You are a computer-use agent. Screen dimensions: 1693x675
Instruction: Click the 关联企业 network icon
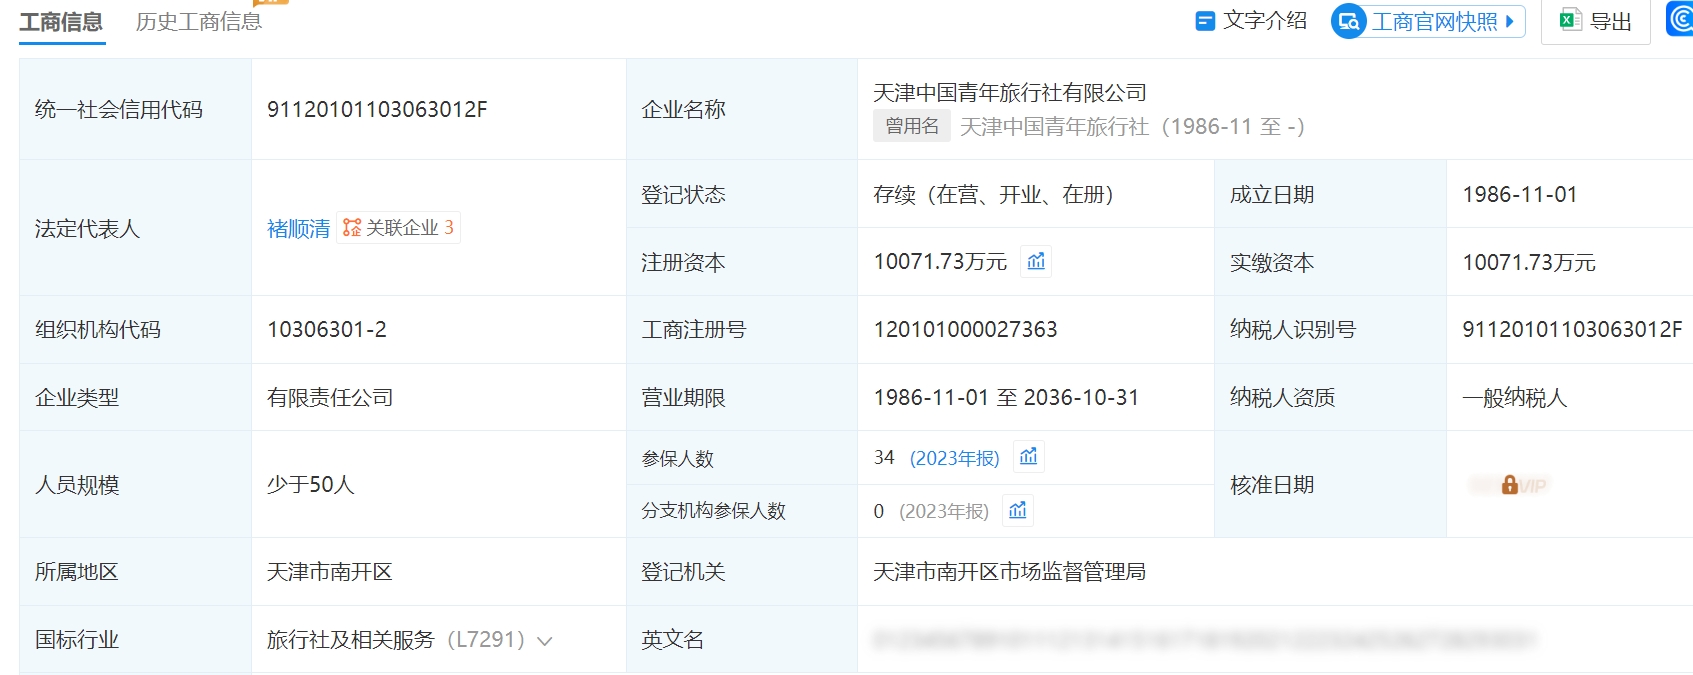352,228
